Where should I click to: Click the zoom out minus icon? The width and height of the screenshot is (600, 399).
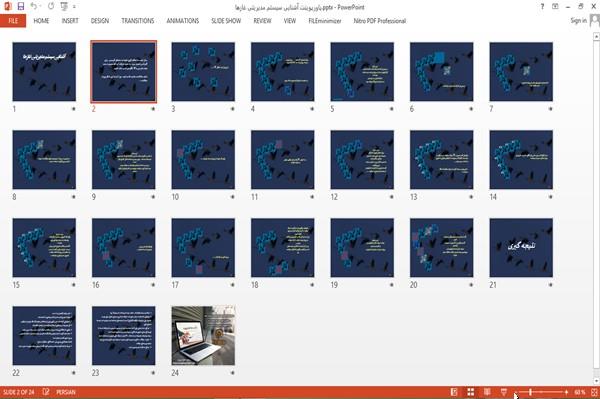point(516,392)
